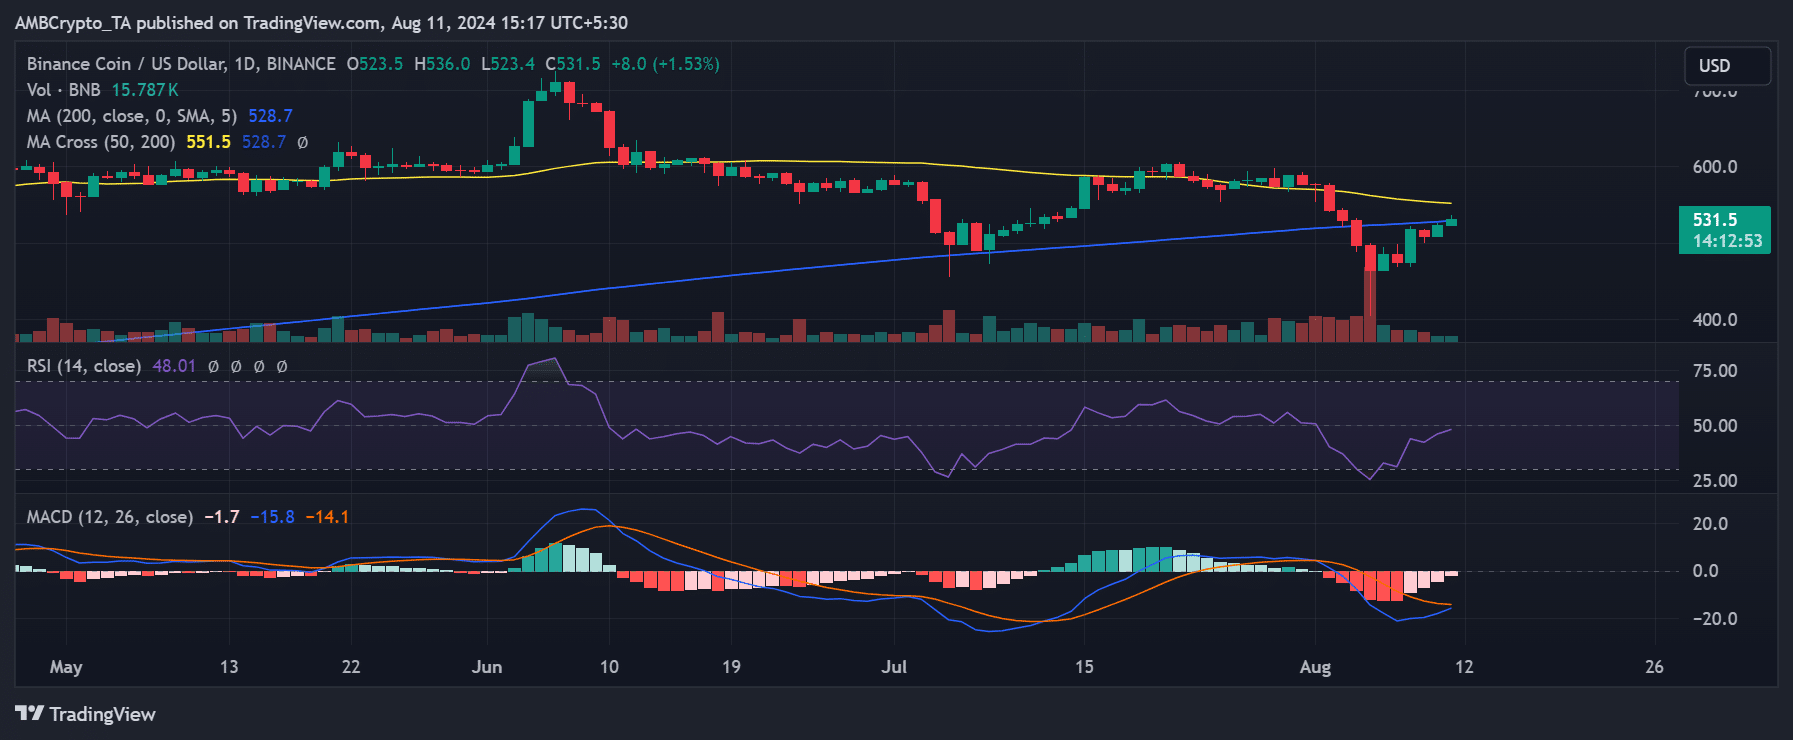Click the Jul date on the time axis
1793x740 pixels.
tap(894, 667)
